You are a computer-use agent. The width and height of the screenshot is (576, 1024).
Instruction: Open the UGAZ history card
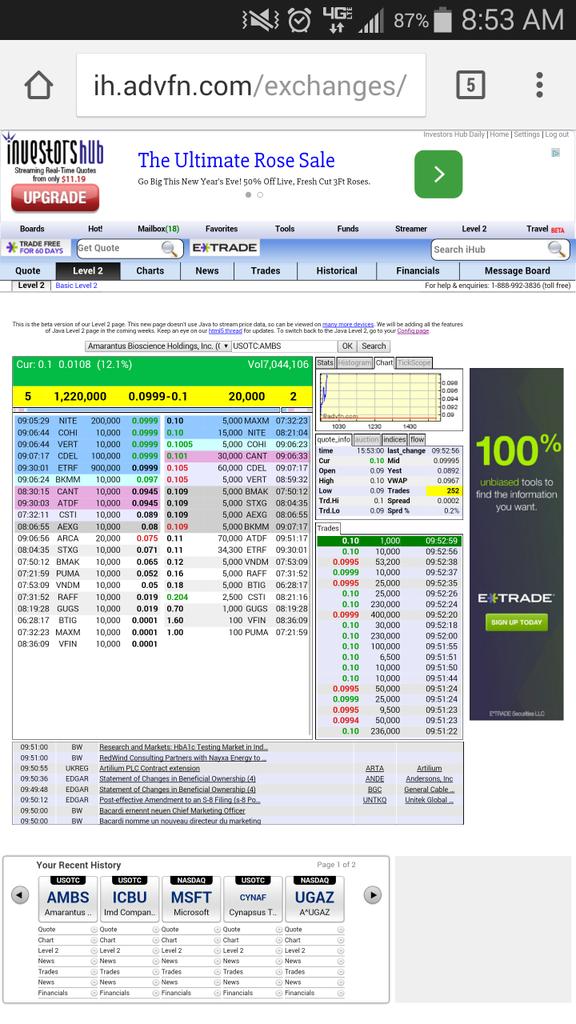click(315, 899)
